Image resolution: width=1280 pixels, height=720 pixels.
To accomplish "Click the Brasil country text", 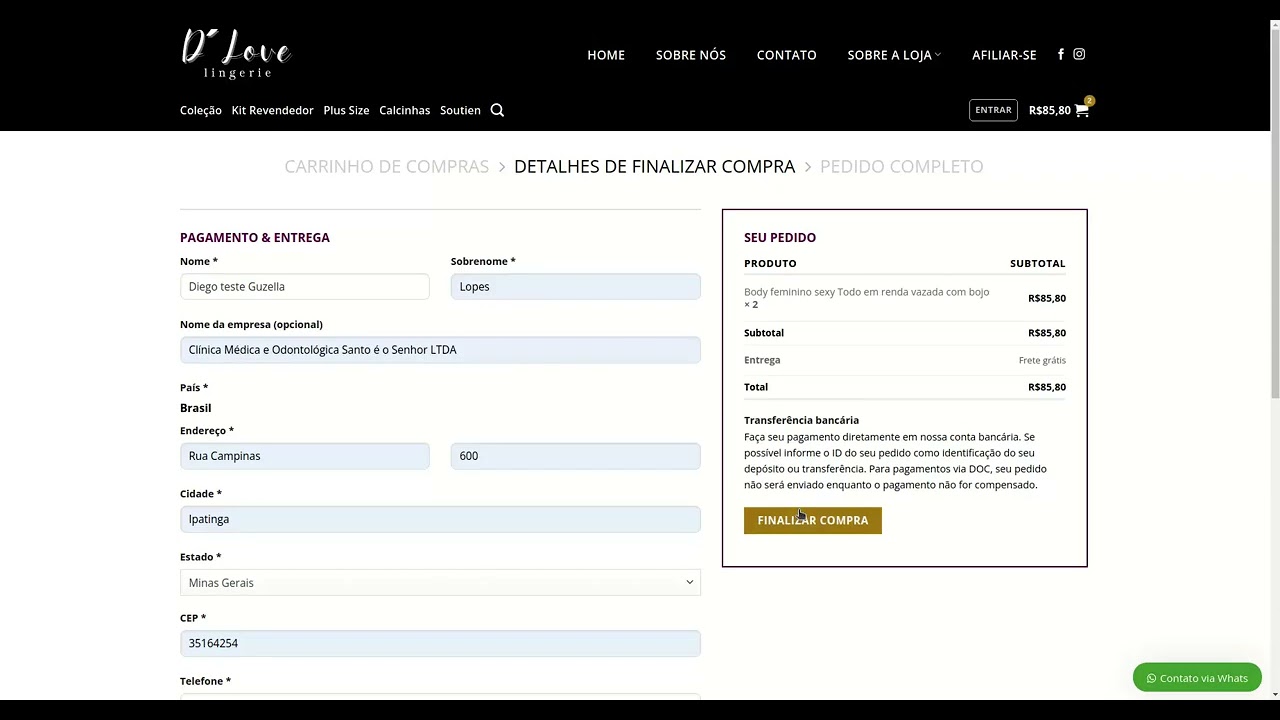I will tap(196, 408).
